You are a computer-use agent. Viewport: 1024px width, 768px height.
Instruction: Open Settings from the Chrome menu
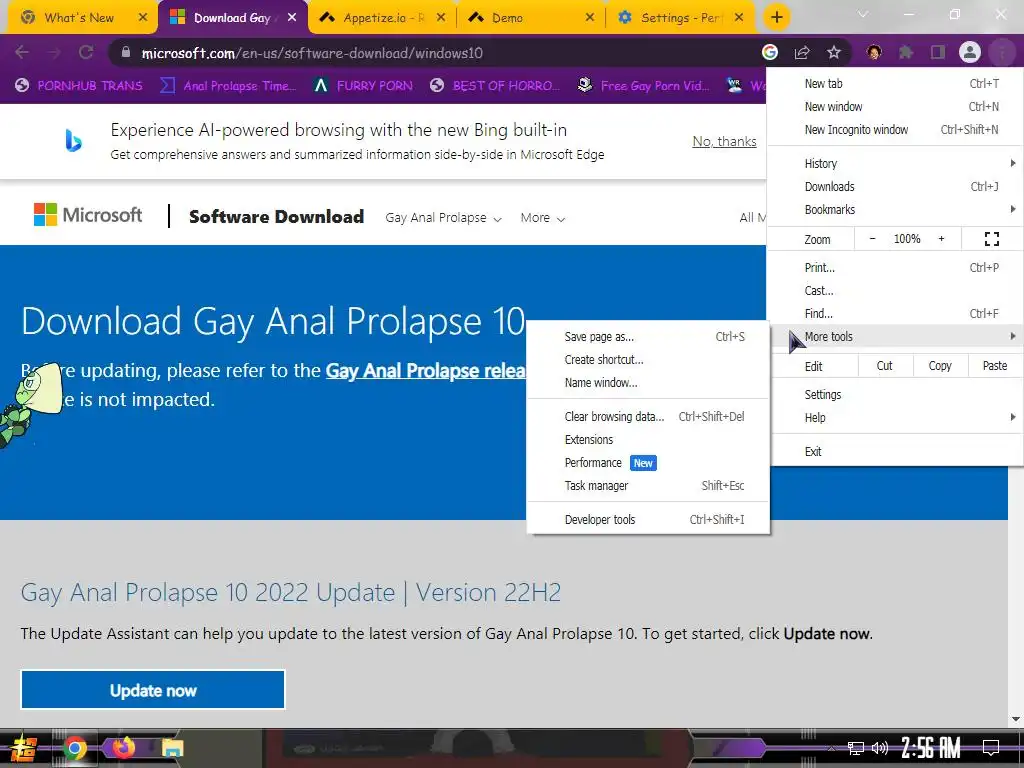click(x=895, y=394)
